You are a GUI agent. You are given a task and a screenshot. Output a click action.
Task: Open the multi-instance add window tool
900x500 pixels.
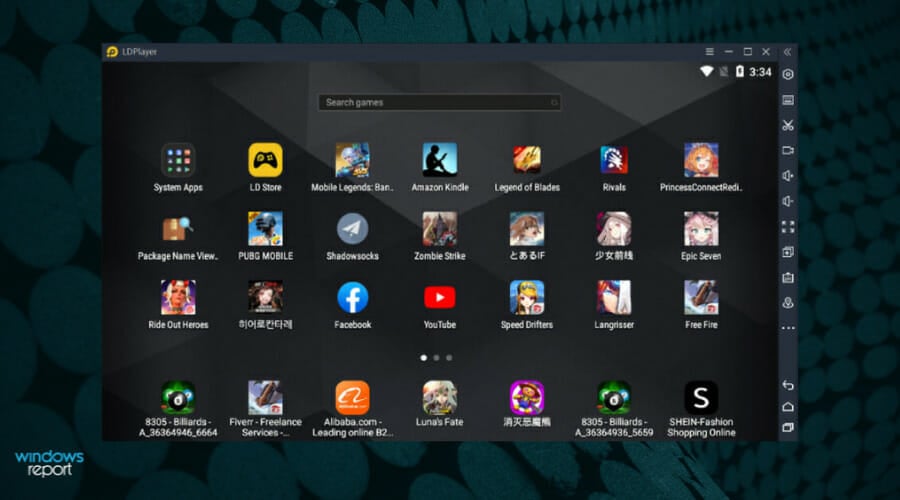pyautogui.click(x=788, y=252)
